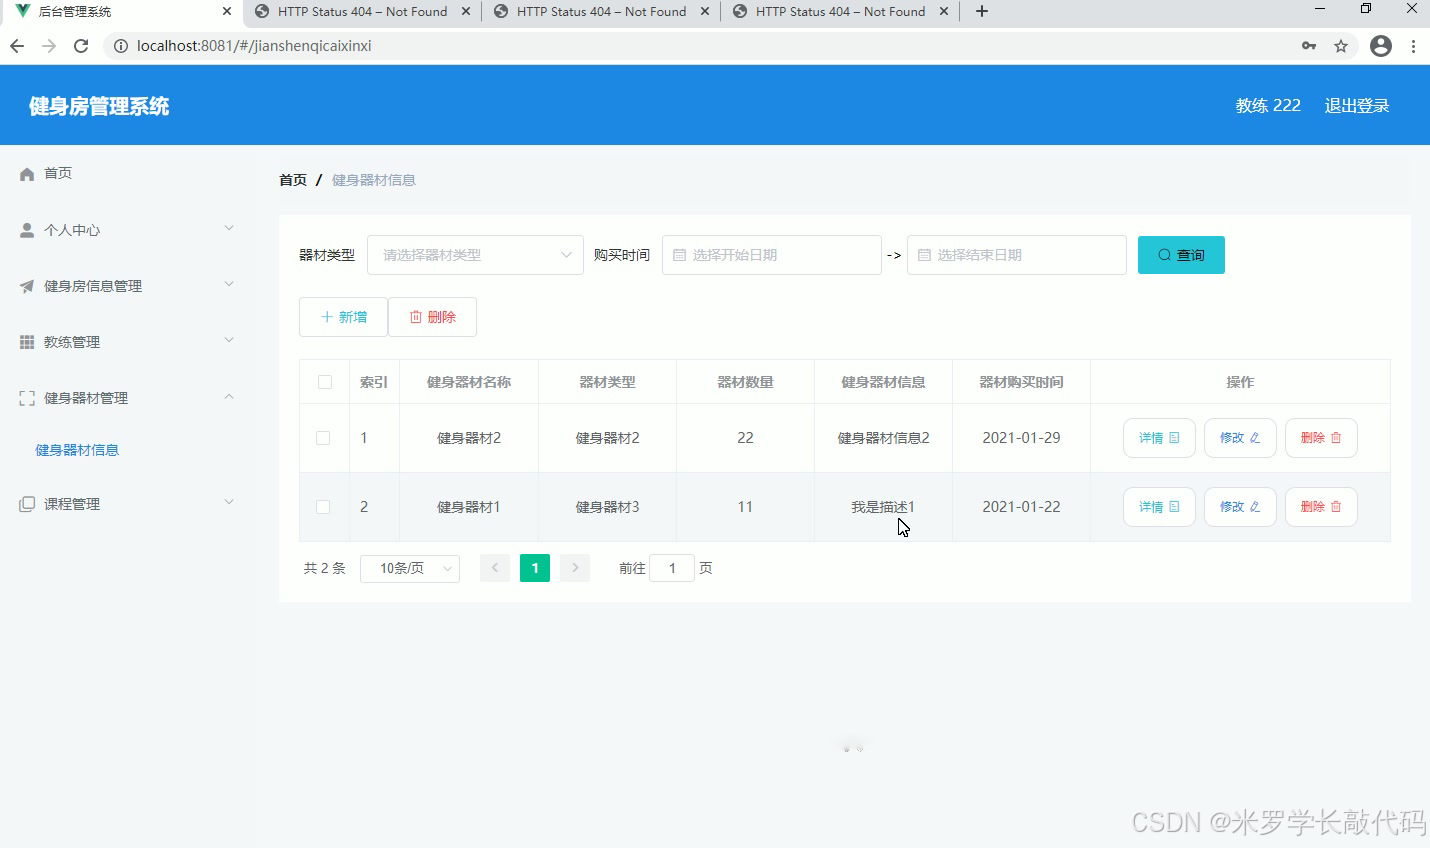
Task: Bookmark this page with the star icon
Action: tap(1341, 46)
